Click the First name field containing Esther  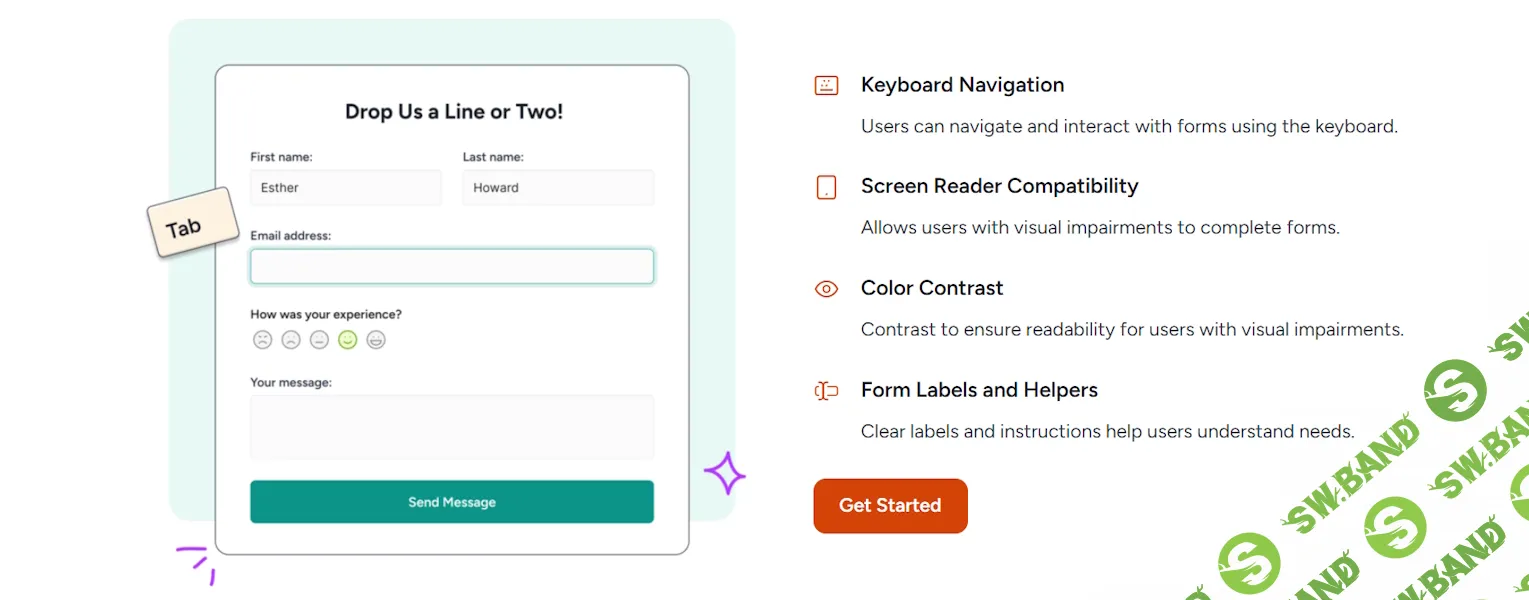(345, 188)
